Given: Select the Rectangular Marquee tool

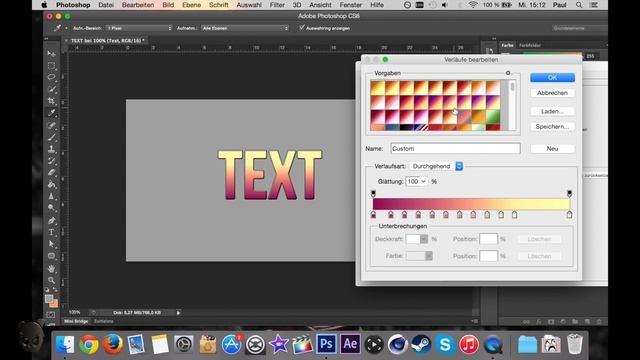Looking at the screenshot, I should (51, 66).
